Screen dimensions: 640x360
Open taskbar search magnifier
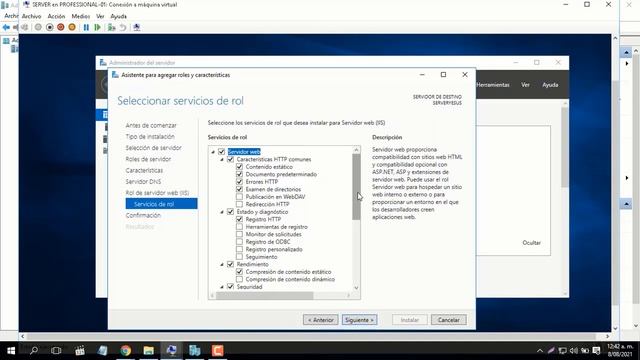[34, 350]
